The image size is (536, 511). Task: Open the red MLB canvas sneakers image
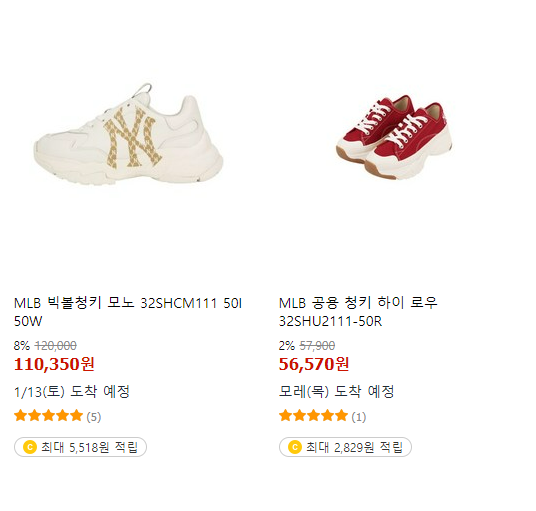point(394,137)
